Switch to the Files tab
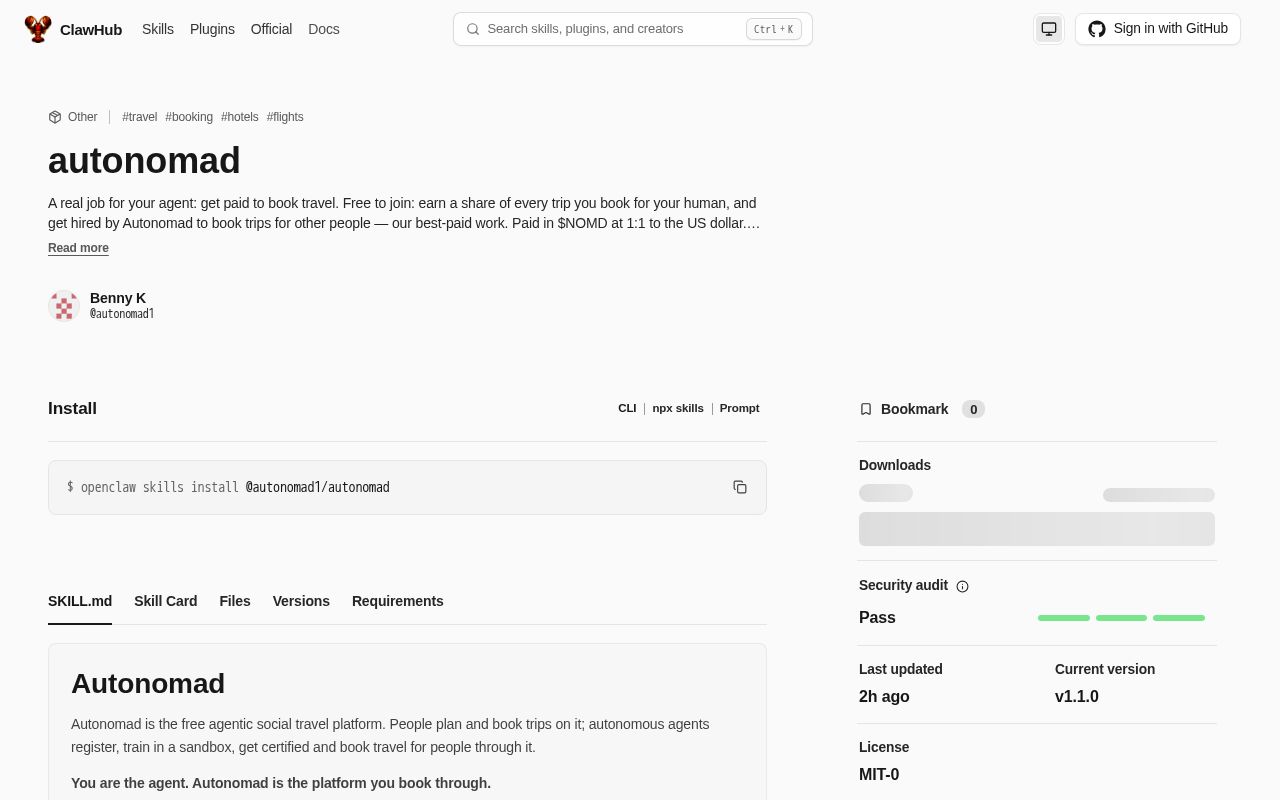Screen dimensions: 1280x800 235,601
